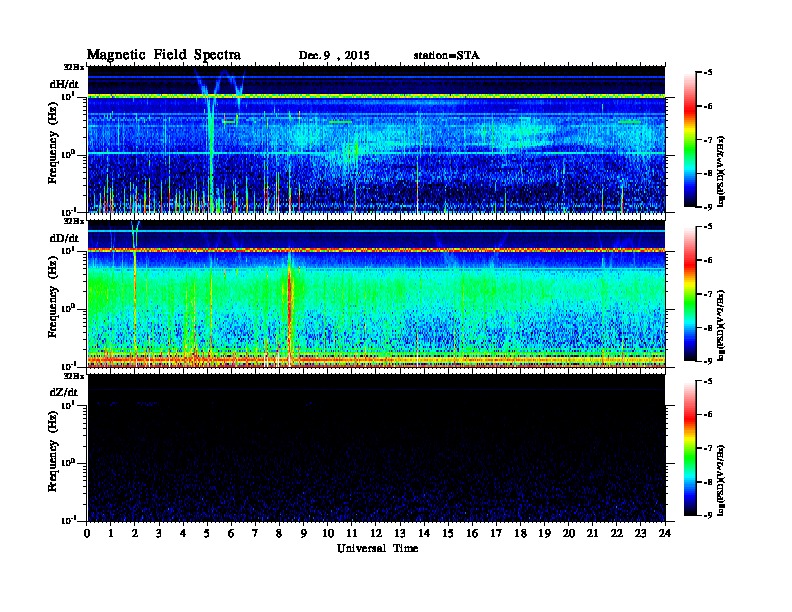
Task: Click hour 22 on the Universal Time axis
Action: [617, 533]
